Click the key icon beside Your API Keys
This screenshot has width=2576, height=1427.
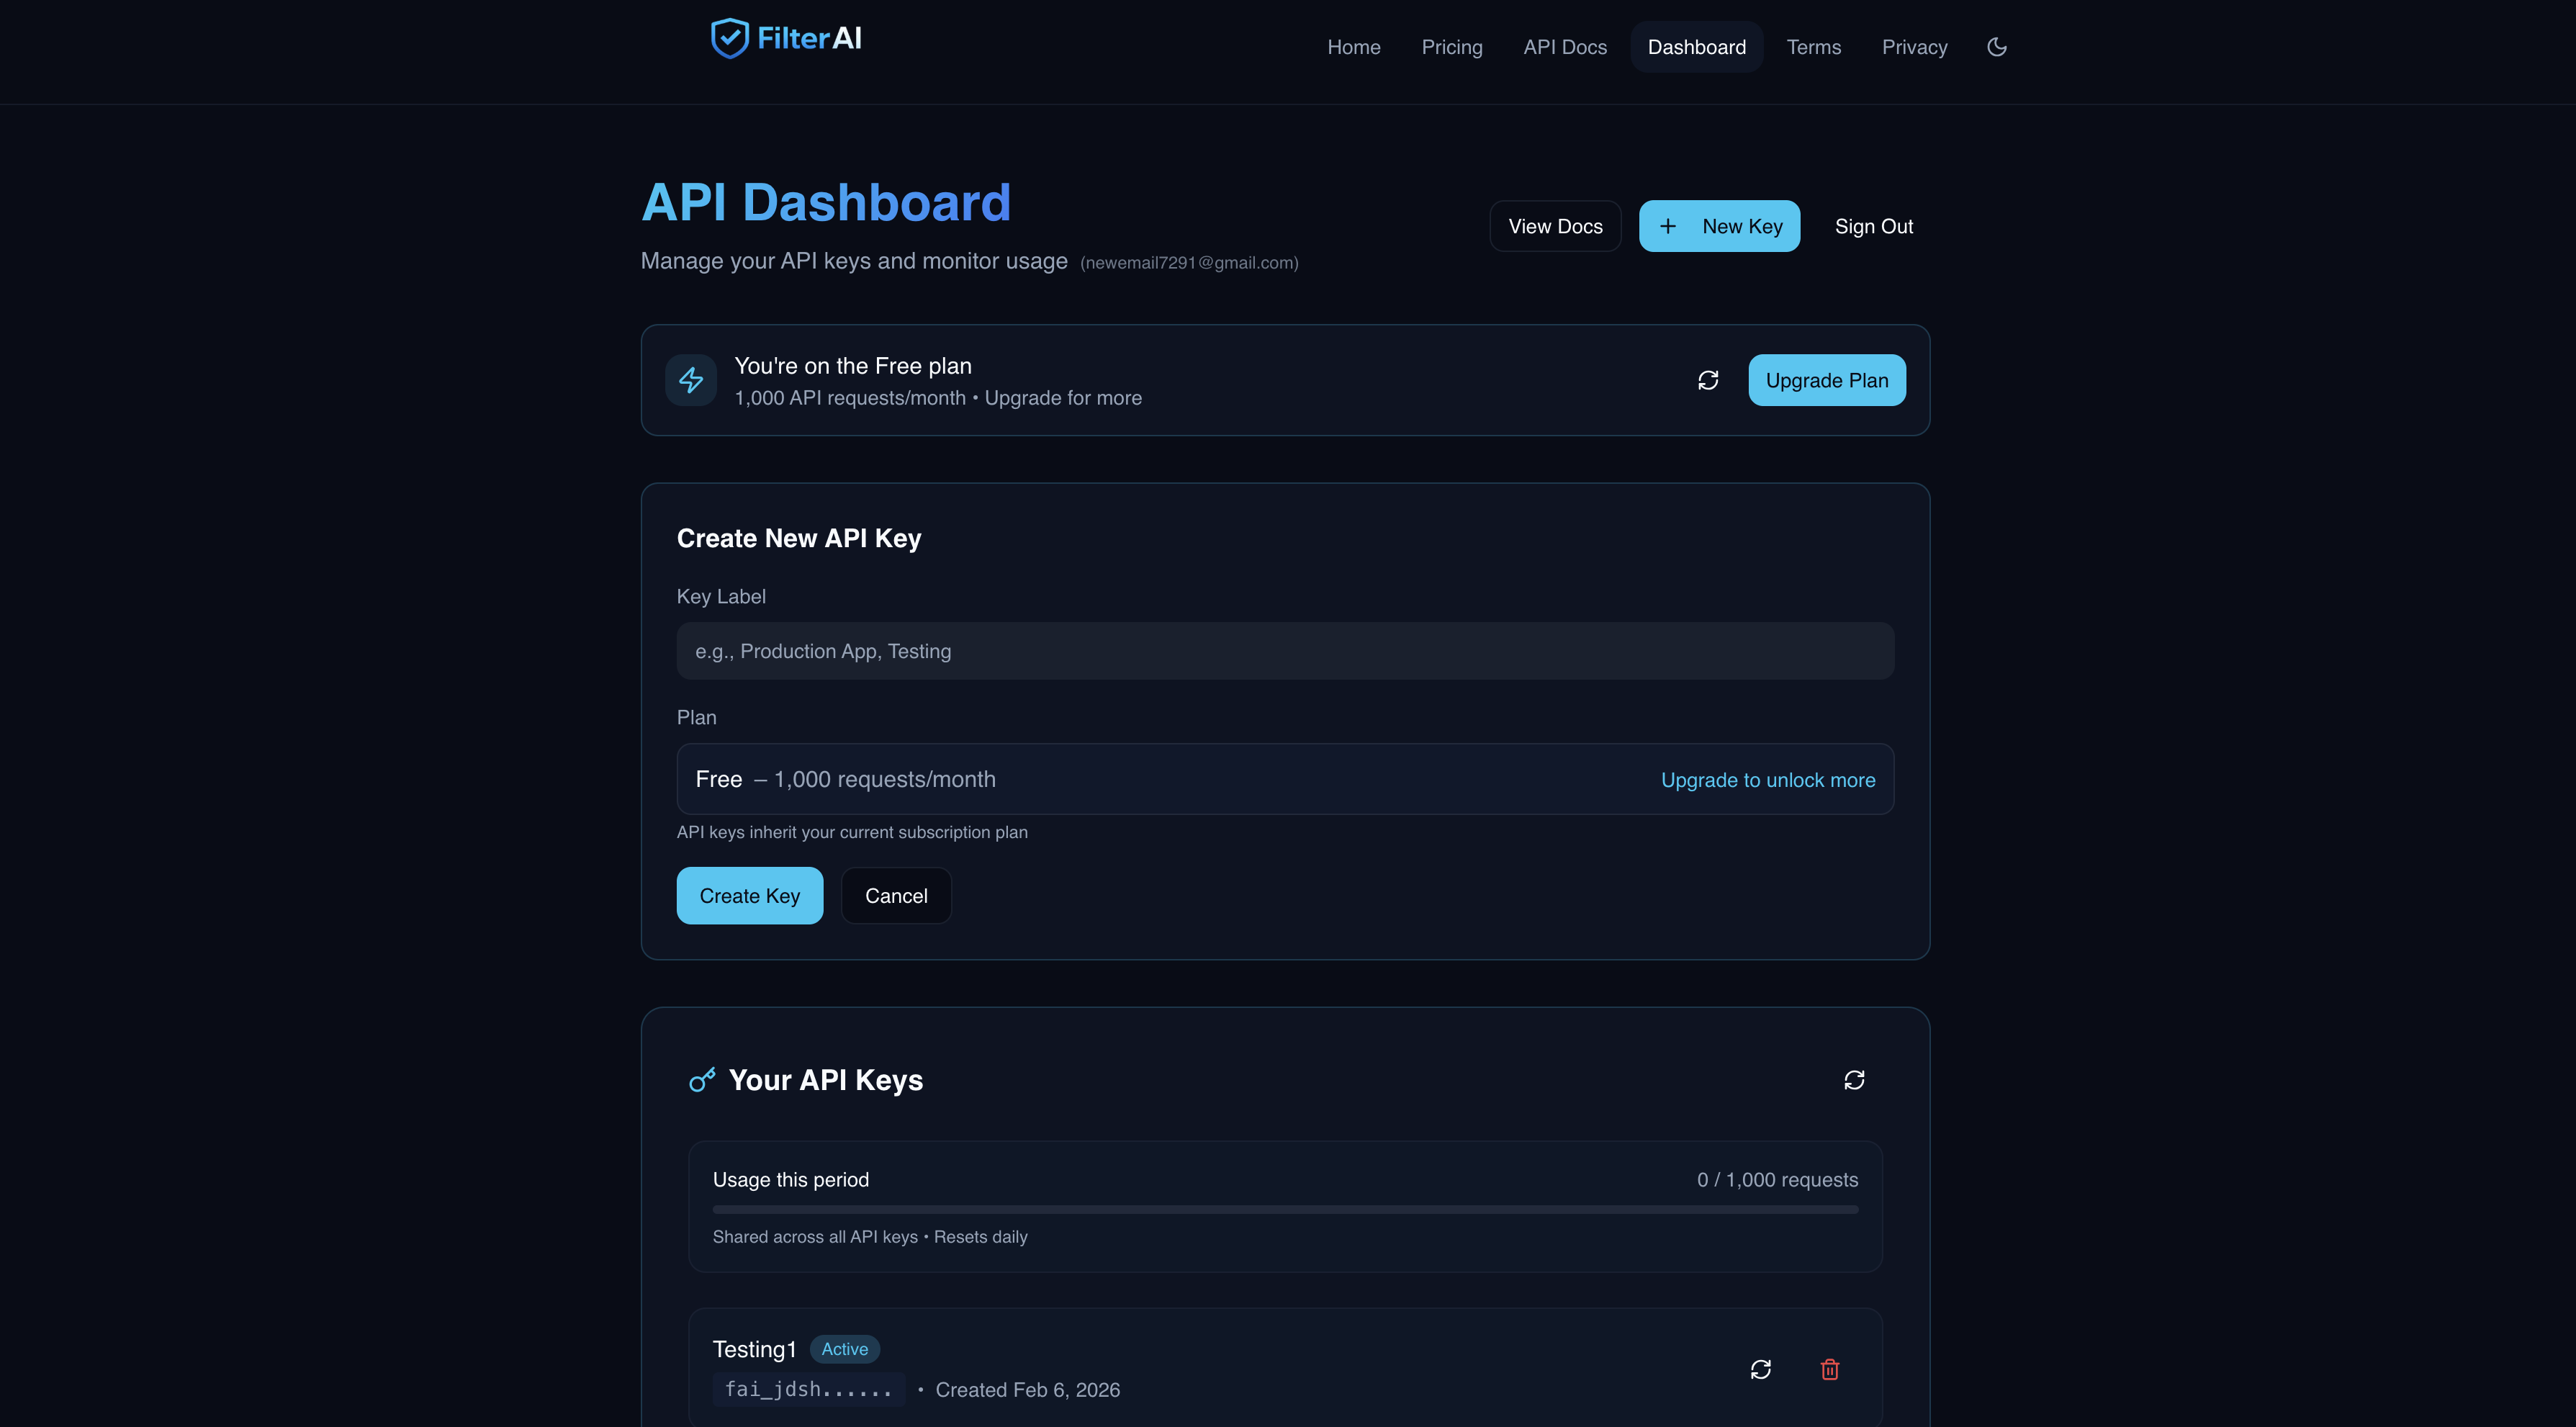click(x=702, y=1080)
